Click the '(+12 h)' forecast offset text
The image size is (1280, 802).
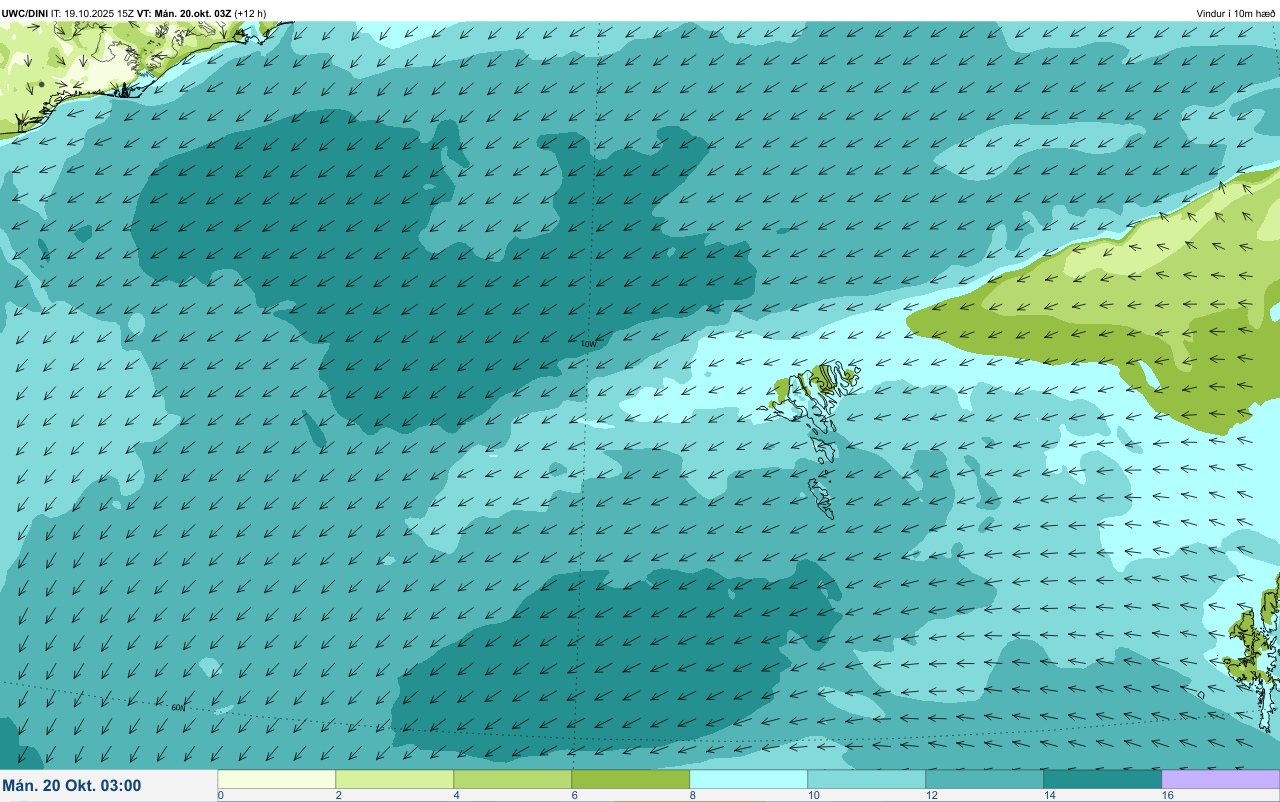pos(250,13)
